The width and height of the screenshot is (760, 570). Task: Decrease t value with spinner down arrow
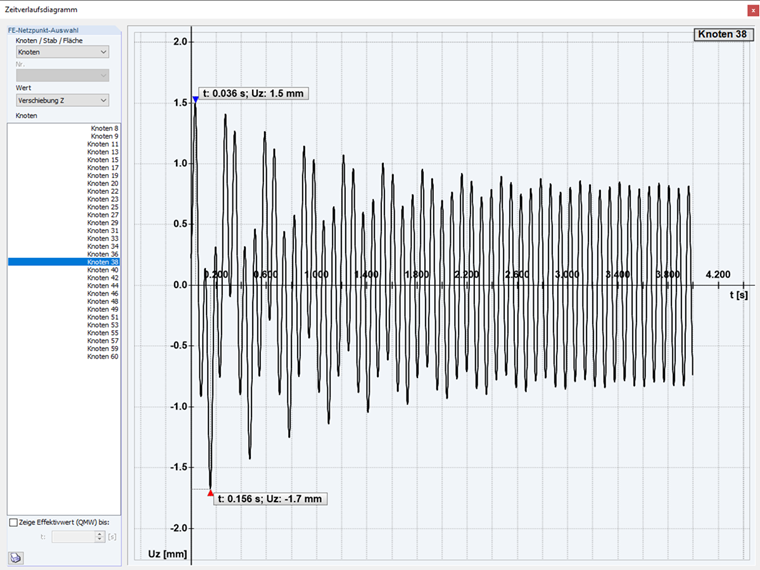coord(100,539)
